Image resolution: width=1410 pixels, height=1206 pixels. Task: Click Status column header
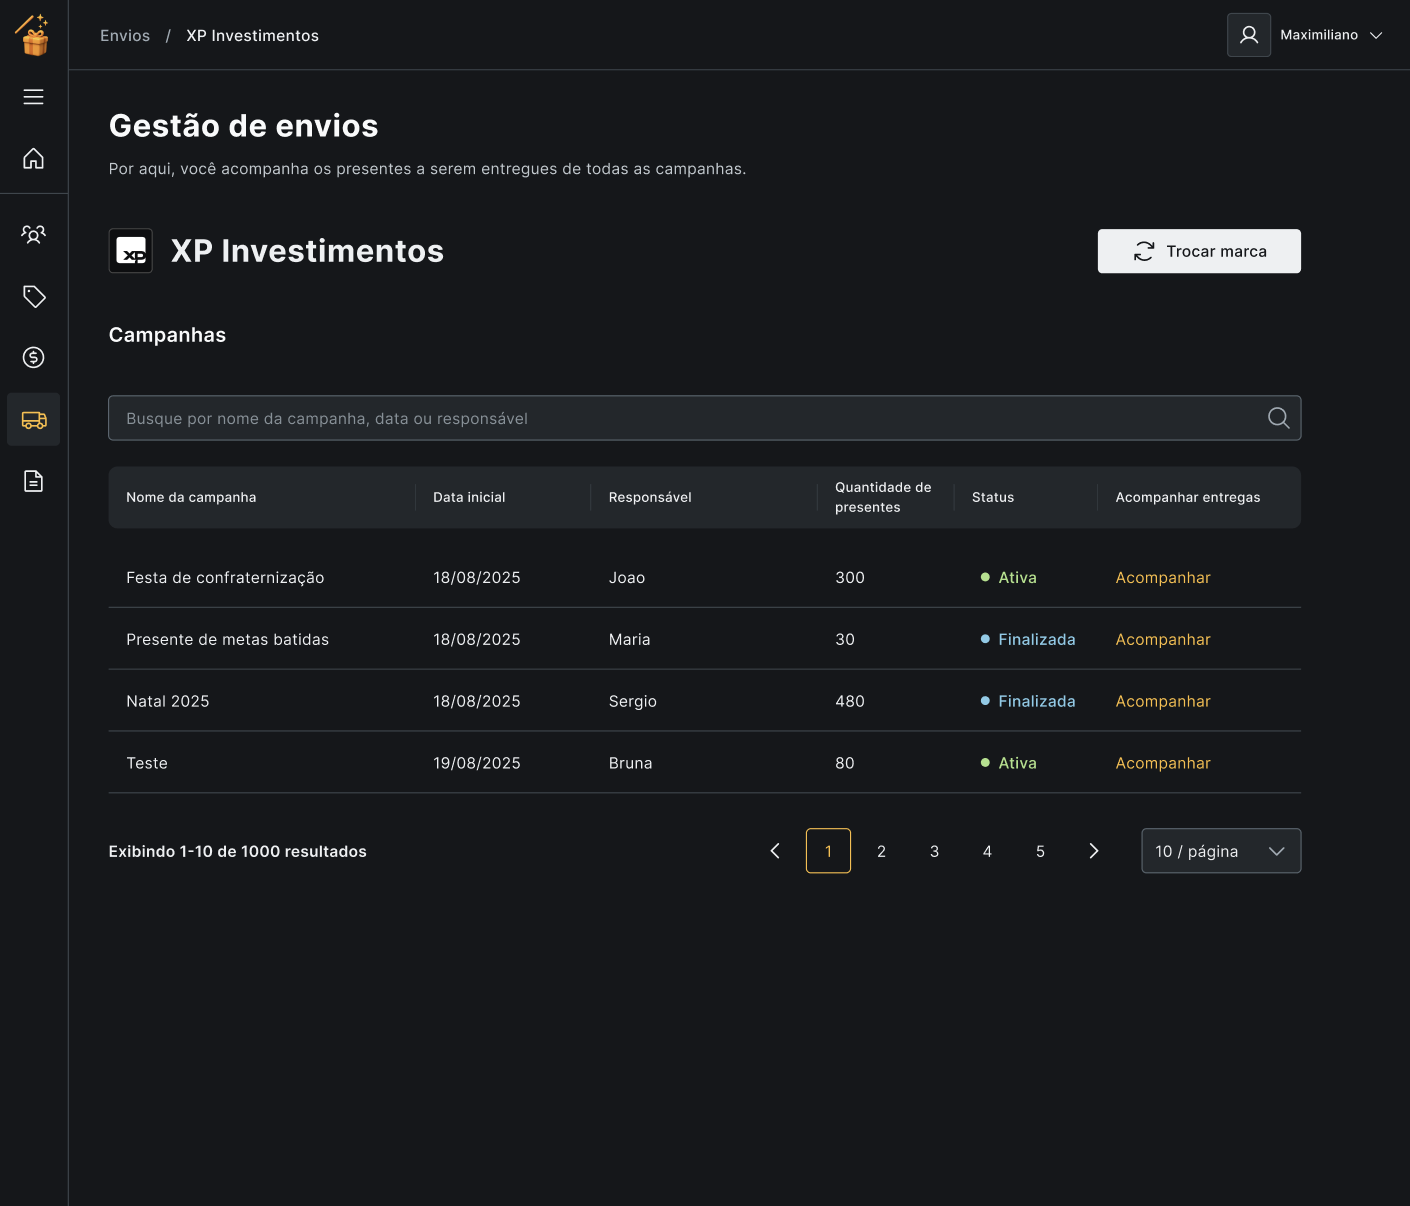point(993,497)
